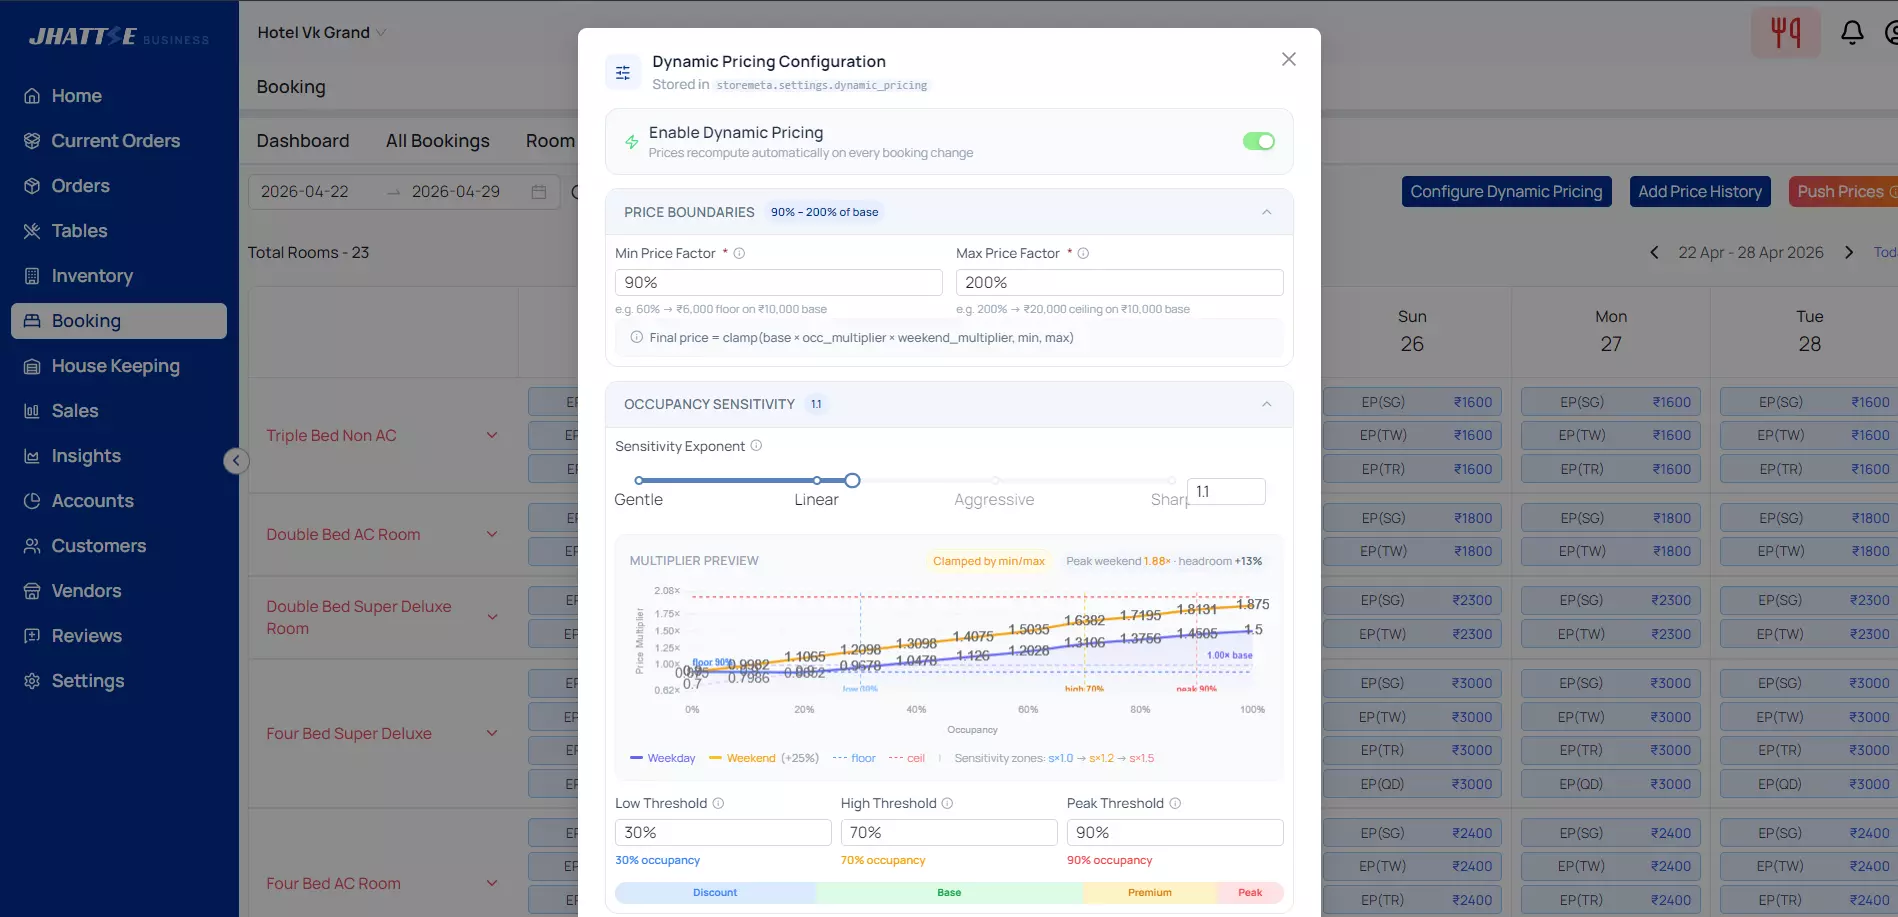Open the Dashboard tab

click(303, 140)
